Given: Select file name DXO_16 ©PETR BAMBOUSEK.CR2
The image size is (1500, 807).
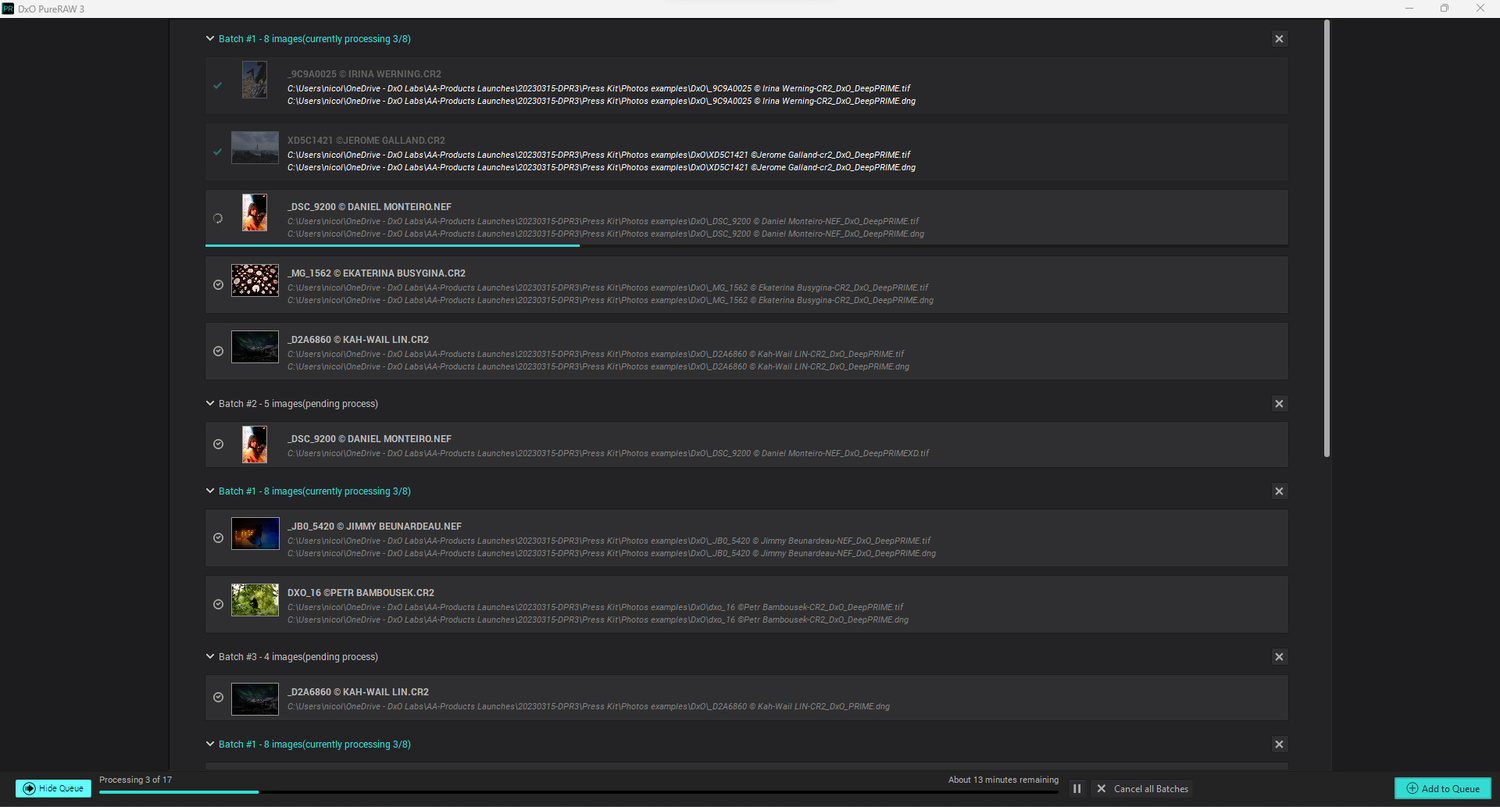Looking at the screenshot, I should 360,592.
